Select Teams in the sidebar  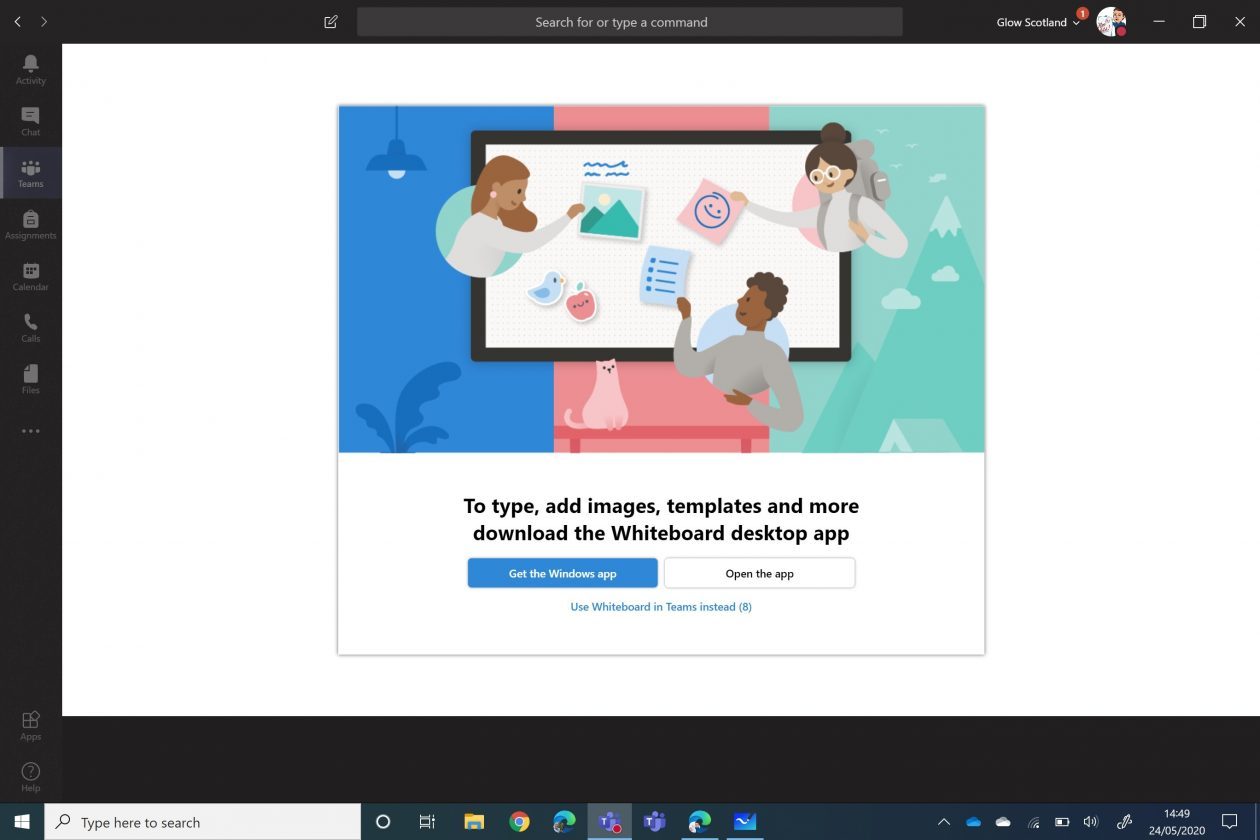pyautogui.click(x=30, y=173)
